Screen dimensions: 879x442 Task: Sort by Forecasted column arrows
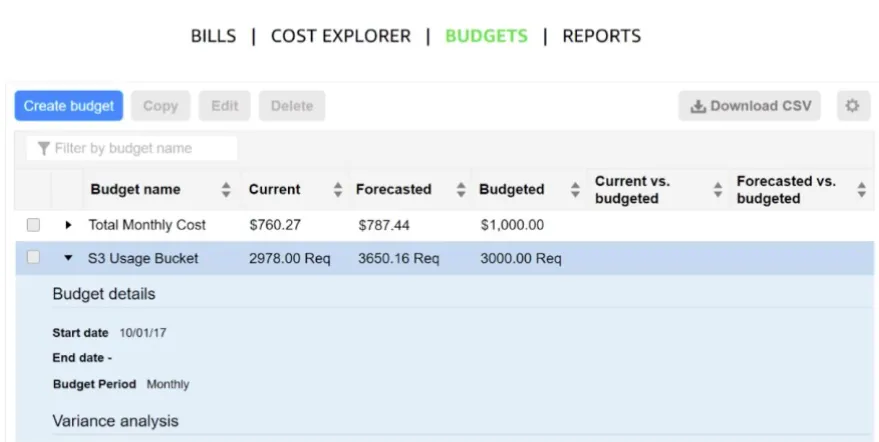coord(461,190)
